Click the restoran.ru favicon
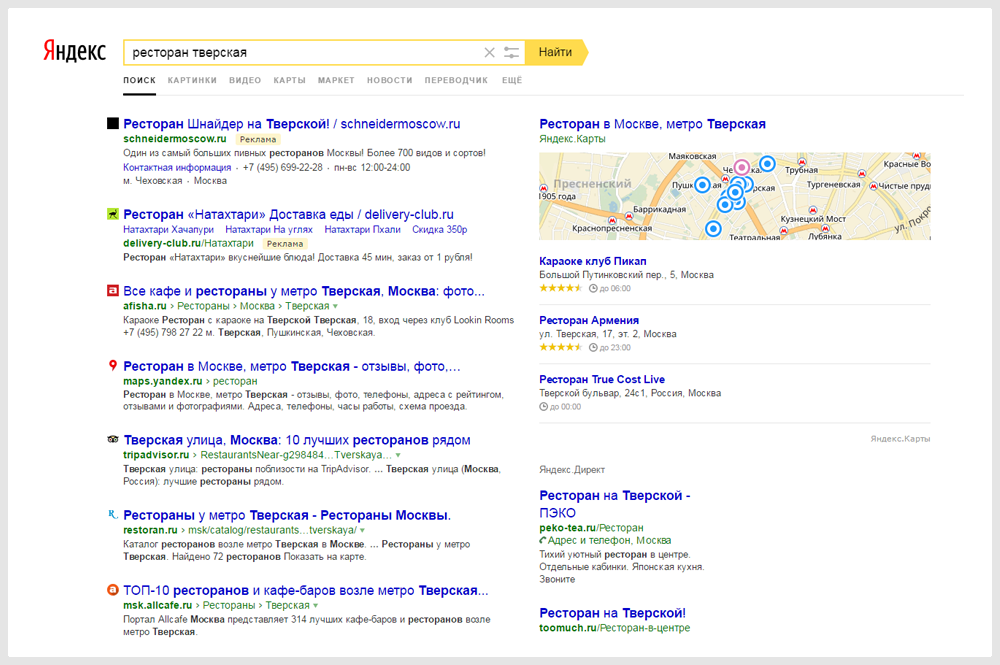Viewport: 1000px width, 665px height. [113, 515]
